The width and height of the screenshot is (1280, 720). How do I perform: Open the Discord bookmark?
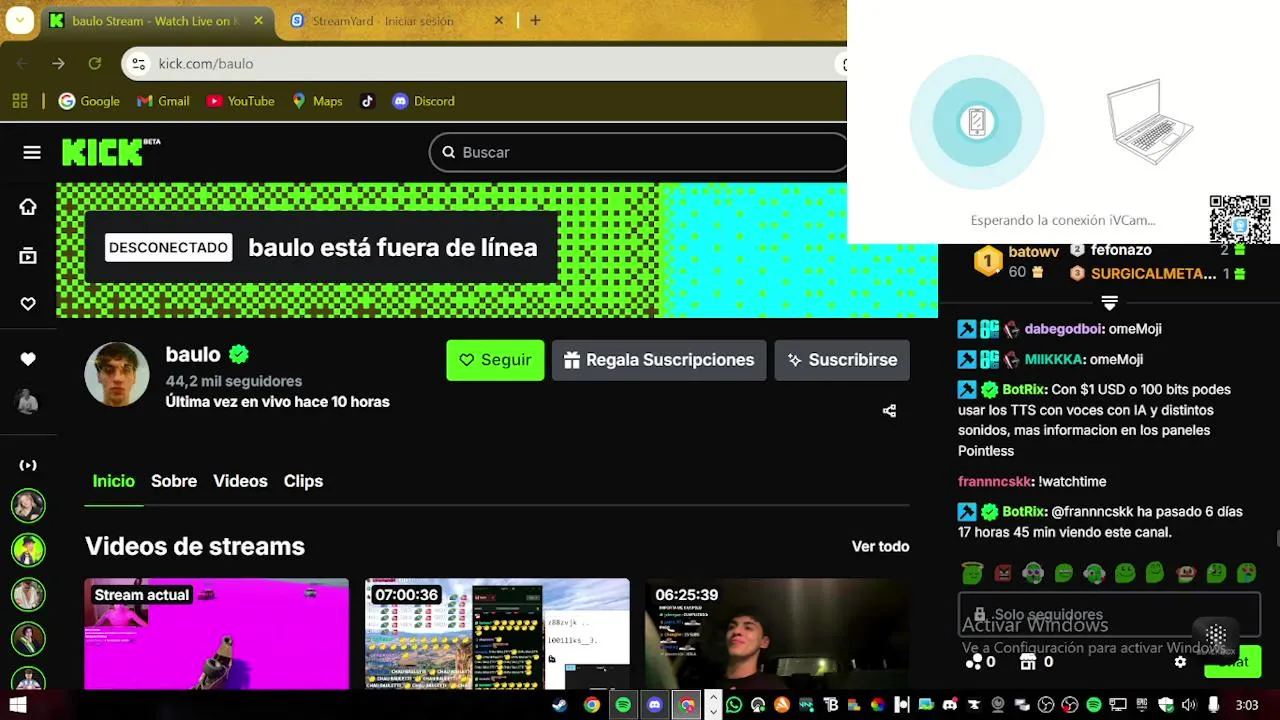coord(423,101)
